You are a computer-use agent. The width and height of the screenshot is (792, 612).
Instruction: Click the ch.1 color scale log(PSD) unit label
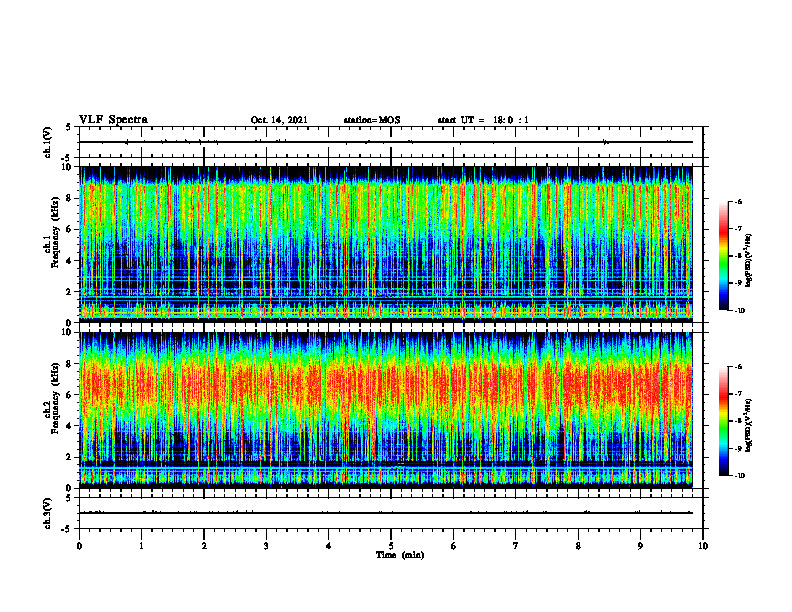749,261
